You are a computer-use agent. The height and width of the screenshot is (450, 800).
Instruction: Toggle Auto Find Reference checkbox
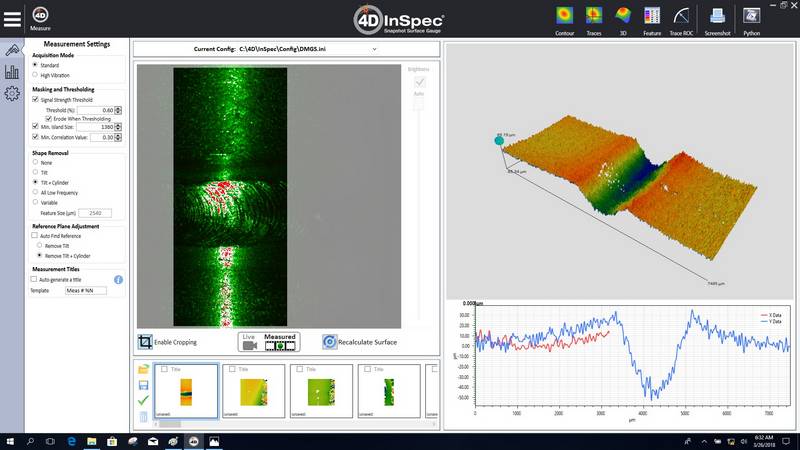point(35,236)
